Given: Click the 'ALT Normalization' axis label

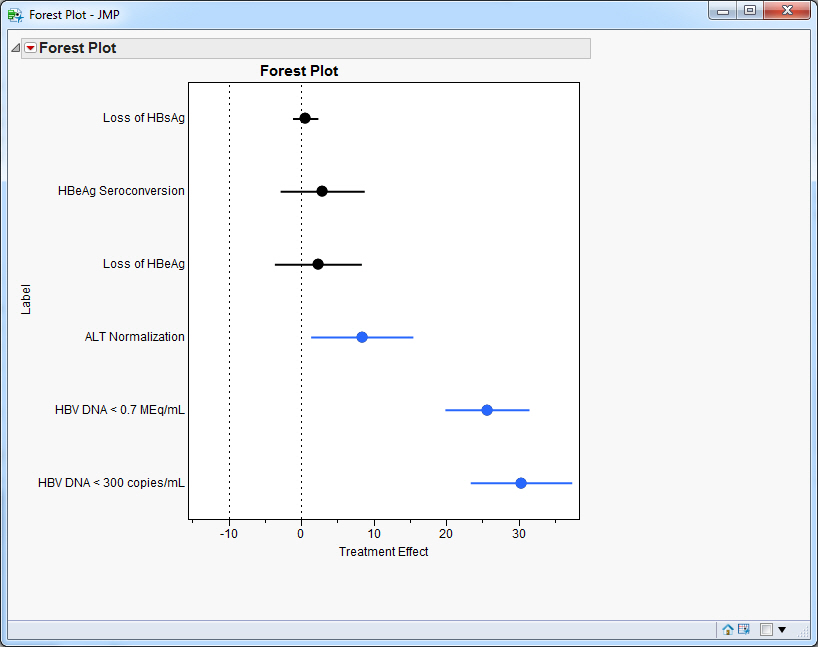Looking at the screenshot, I should (135, 337).
